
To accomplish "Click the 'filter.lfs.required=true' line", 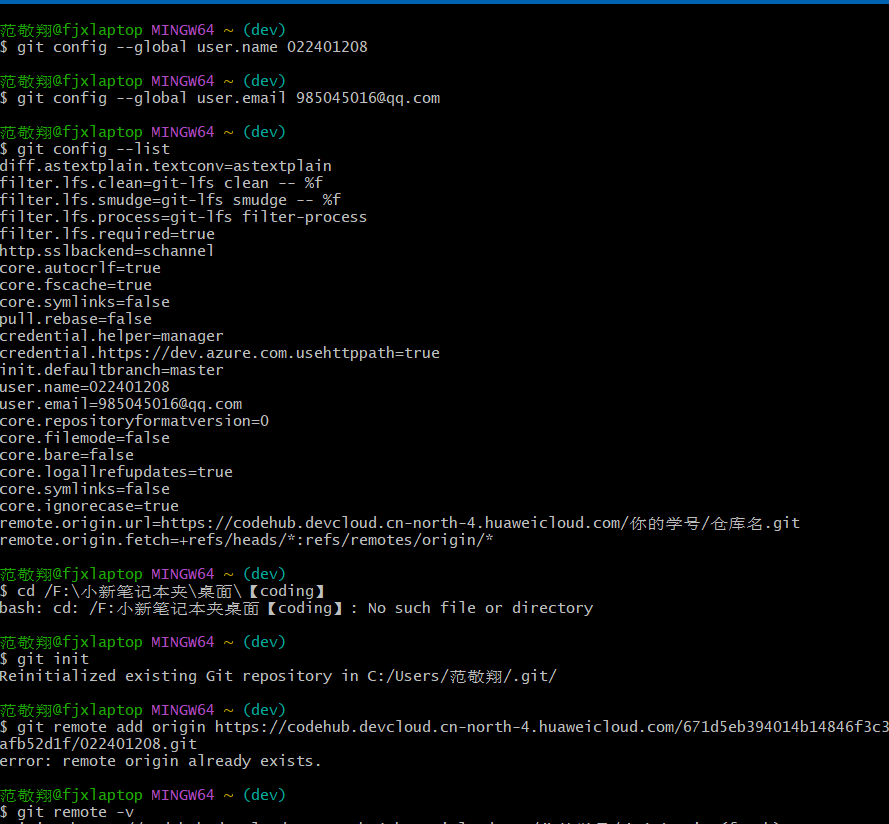I will (x=107, y=234).
